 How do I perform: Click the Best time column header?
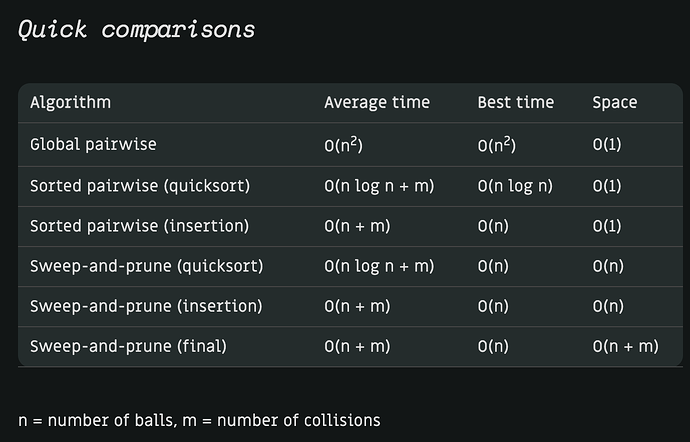[x=516, y=103]
